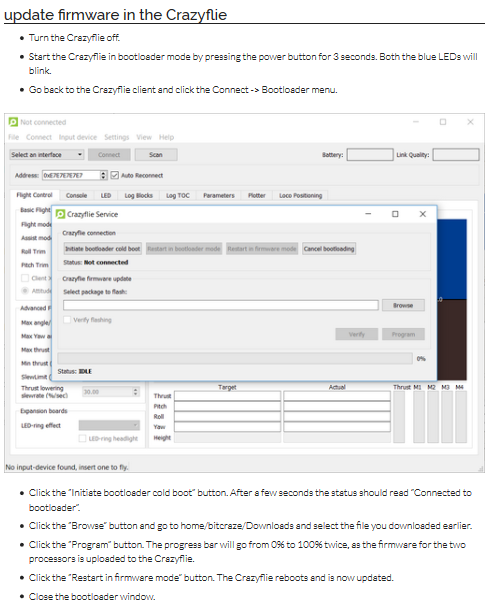Screen dimensions: 499x616
Task: Click the Scan button
Action: click(x=156, y=155)
